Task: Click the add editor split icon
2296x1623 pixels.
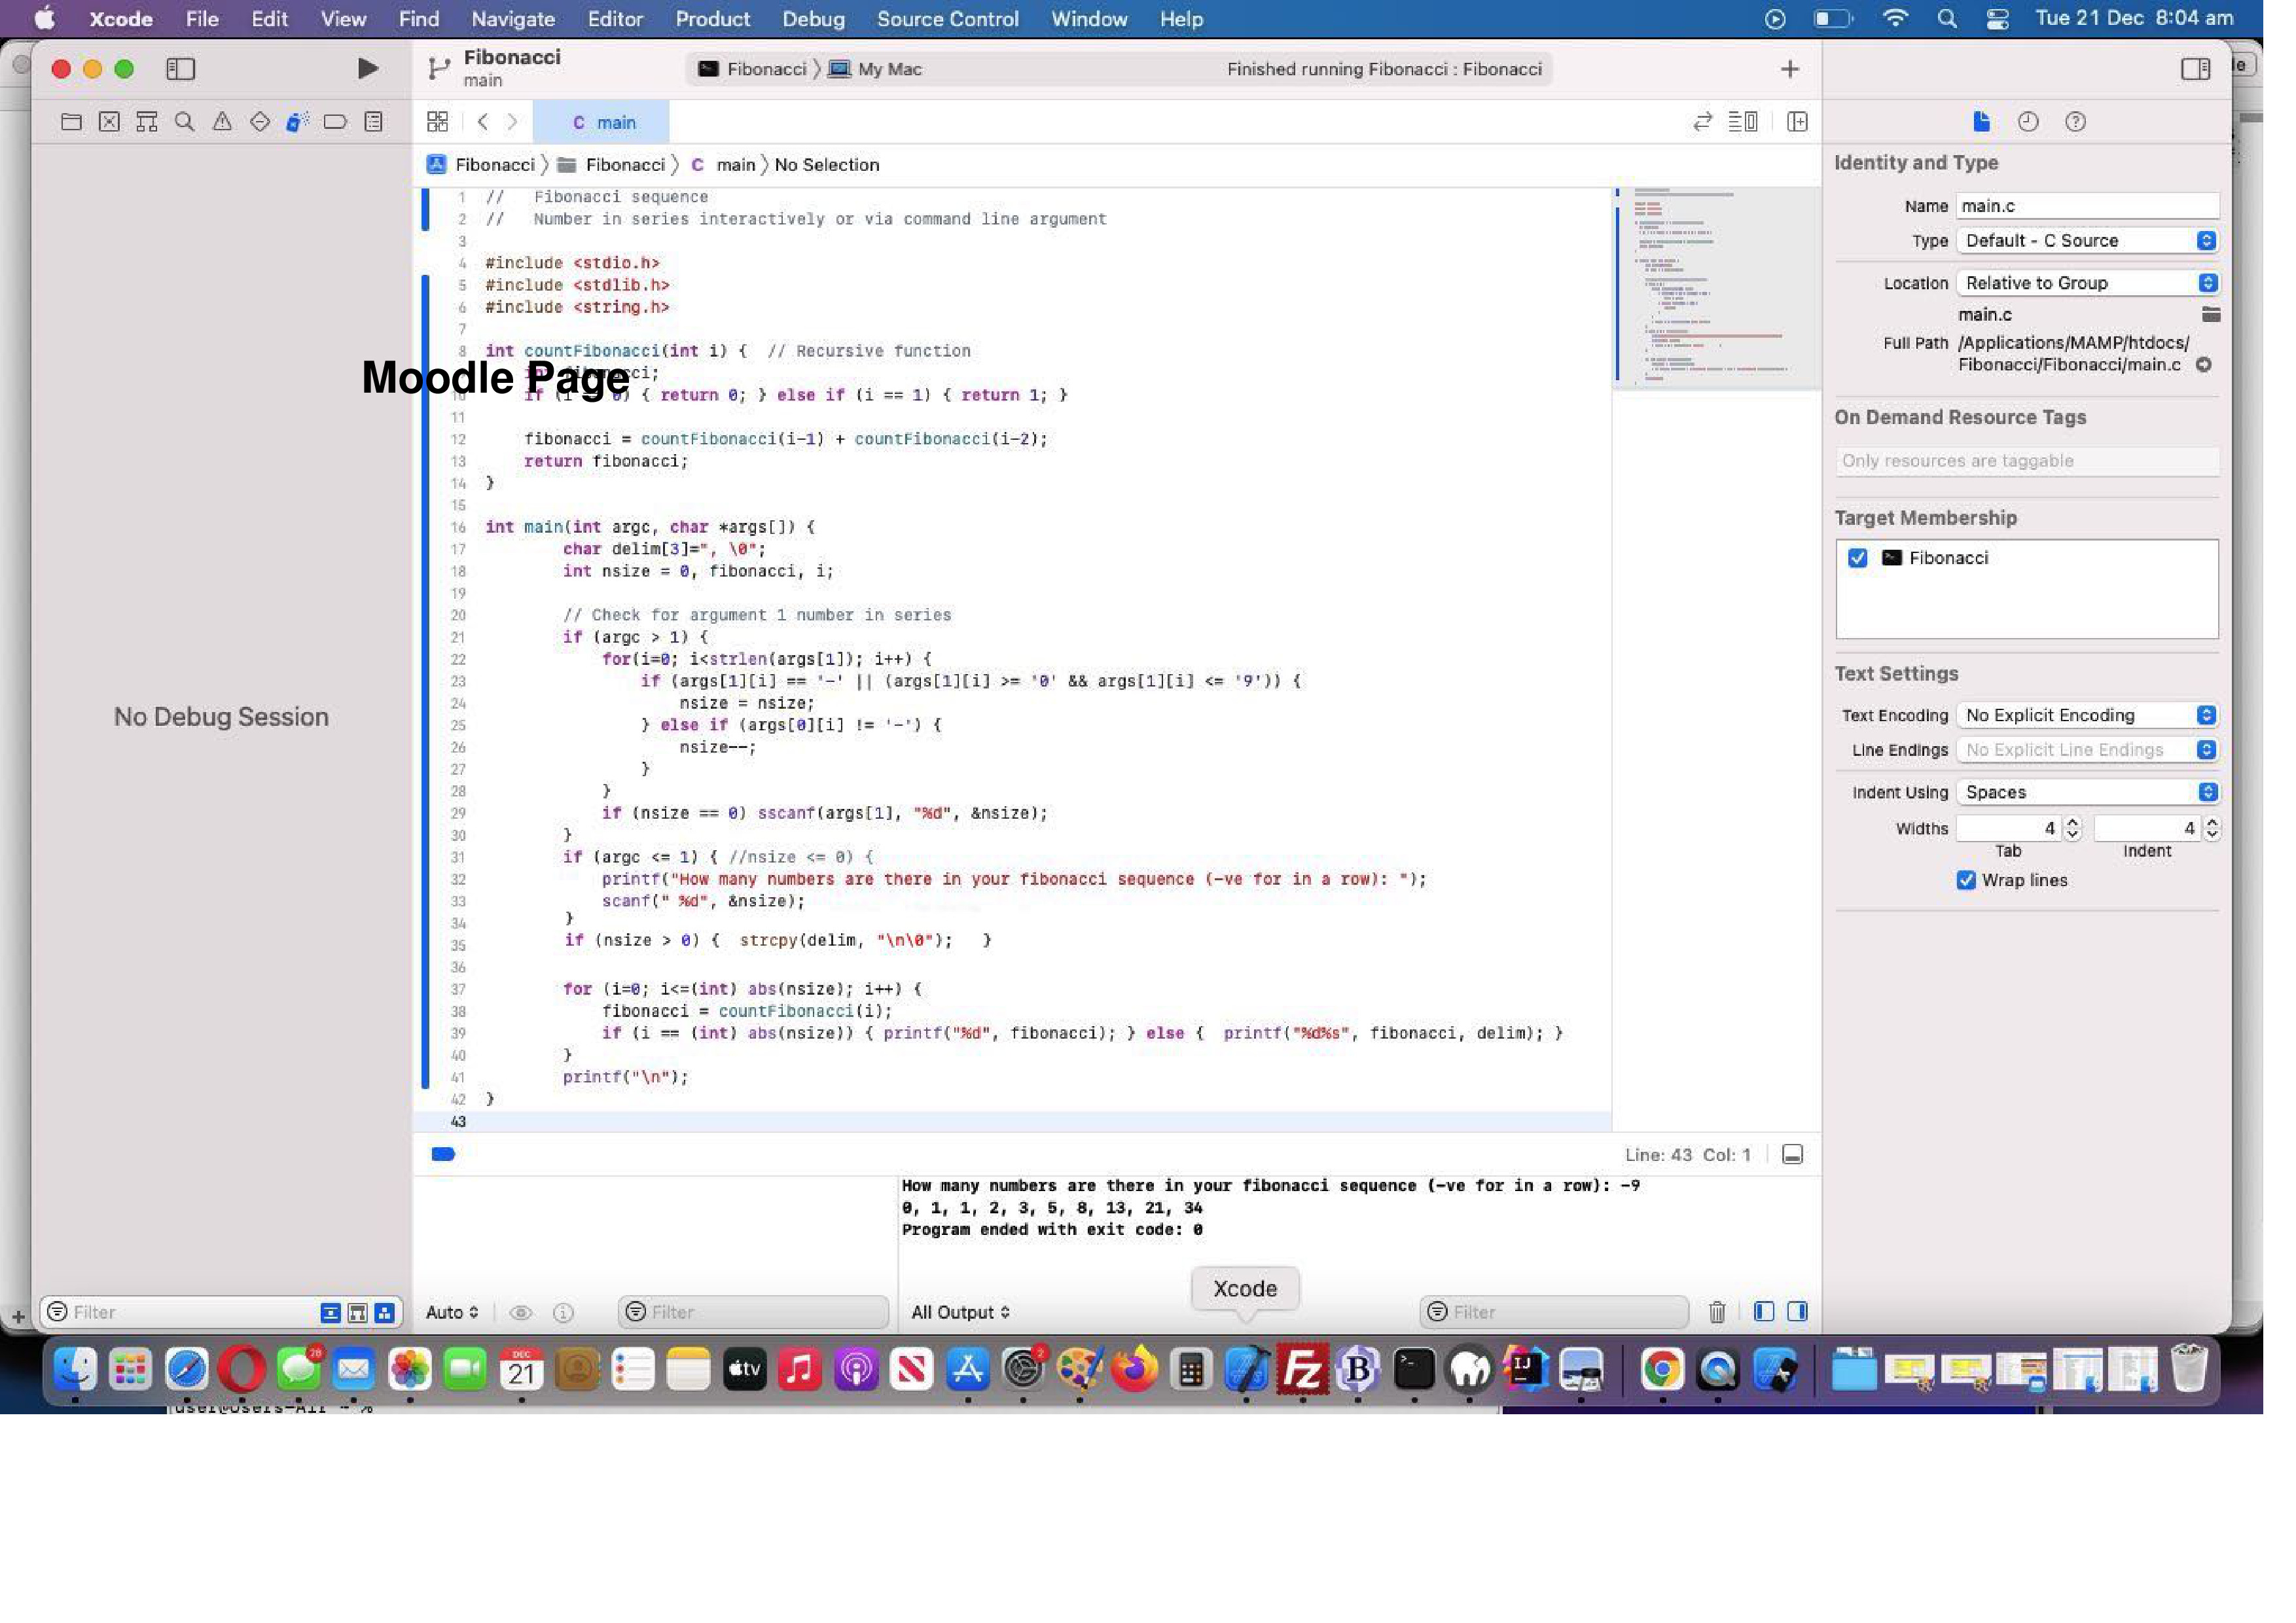Action: [x=1797, y=122]
